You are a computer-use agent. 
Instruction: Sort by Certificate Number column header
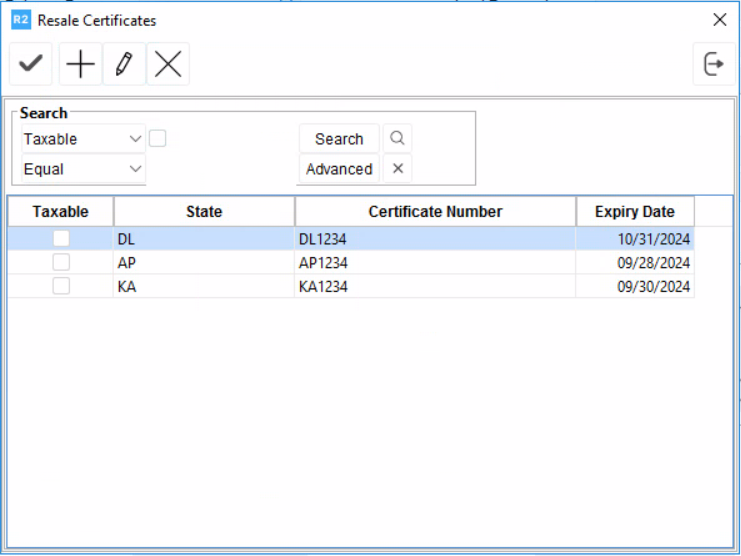(x=435, y=211)
